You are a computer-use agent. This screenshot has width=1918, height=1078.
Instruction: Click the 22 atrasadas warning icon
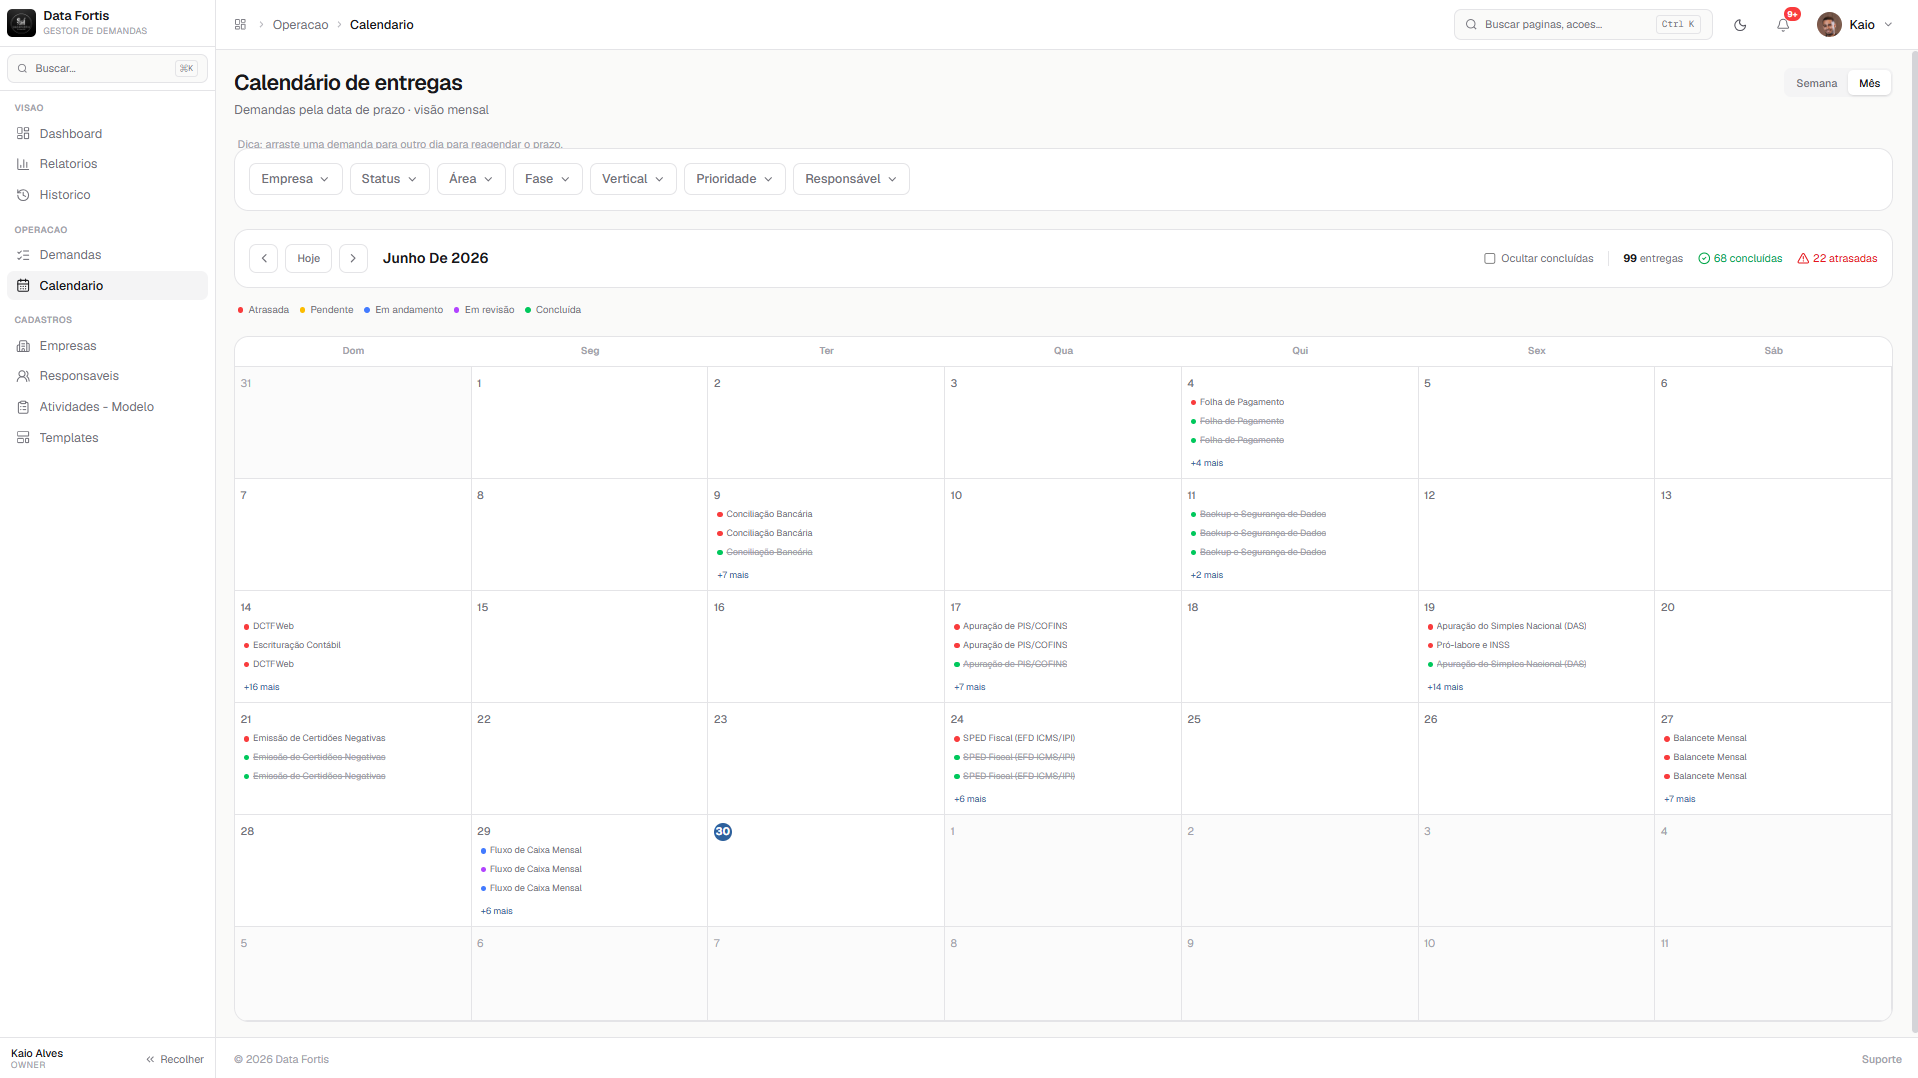tap(1803, 258)
